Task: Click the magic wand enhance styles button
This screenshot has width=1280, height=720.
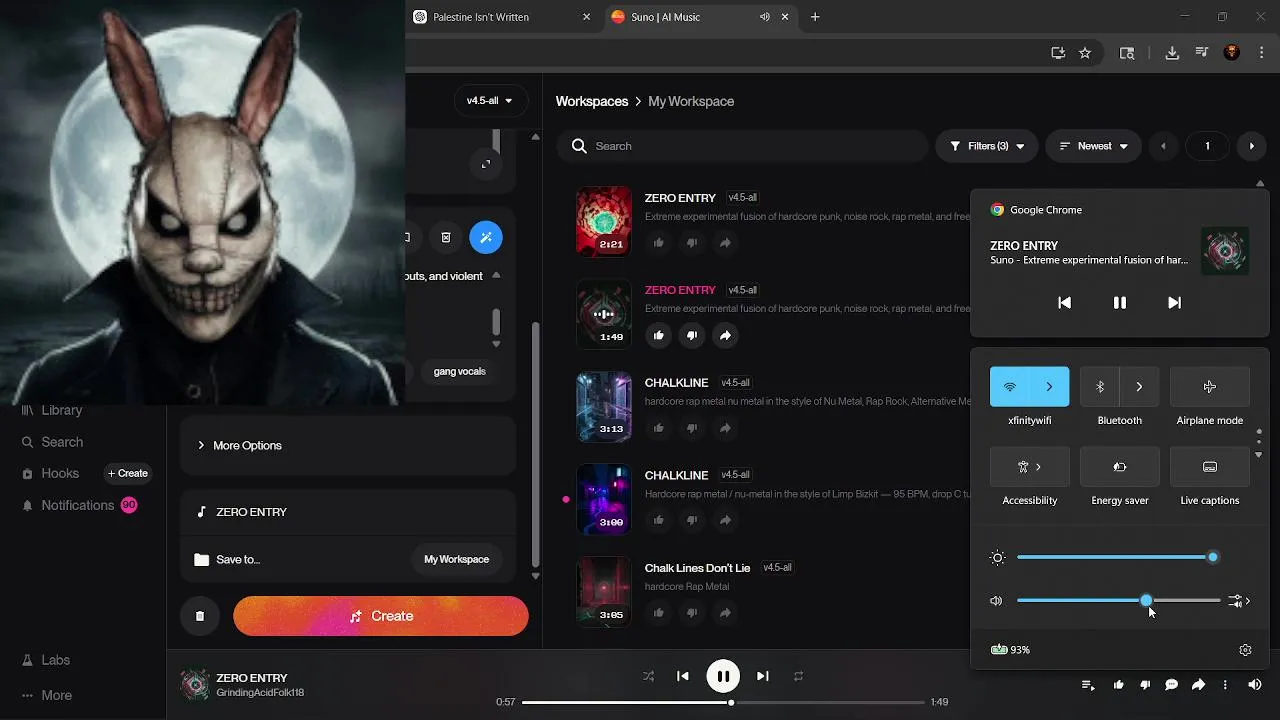Action: click(x=486, y=237)
